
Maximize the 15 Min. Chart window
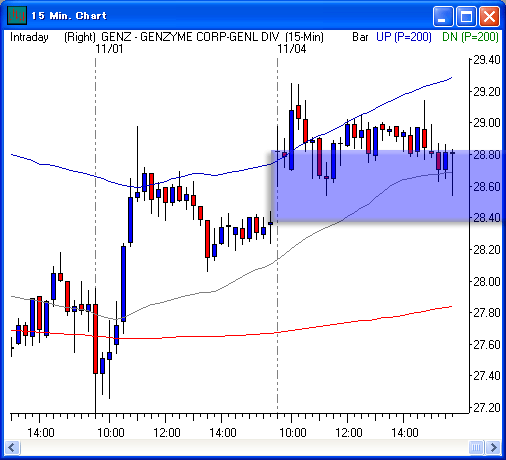click(466, 16)
